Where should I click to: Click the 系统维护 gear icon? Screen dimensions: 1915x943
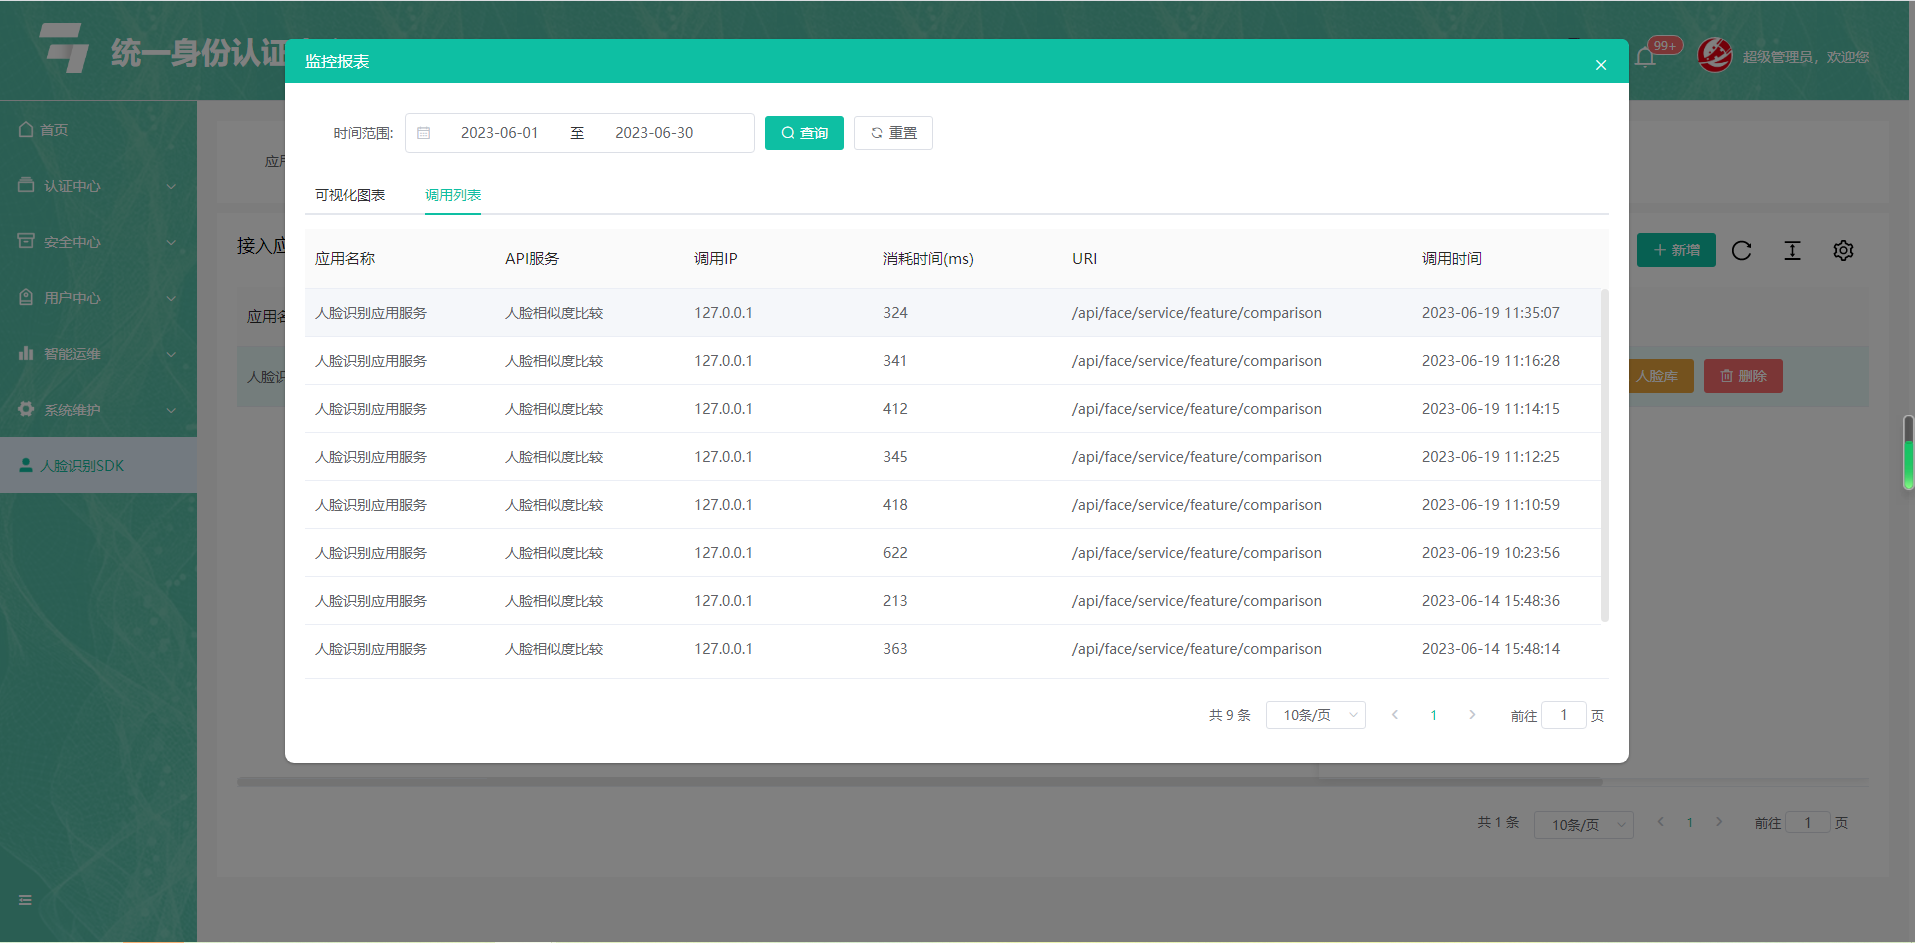click(x=26, y=409)
